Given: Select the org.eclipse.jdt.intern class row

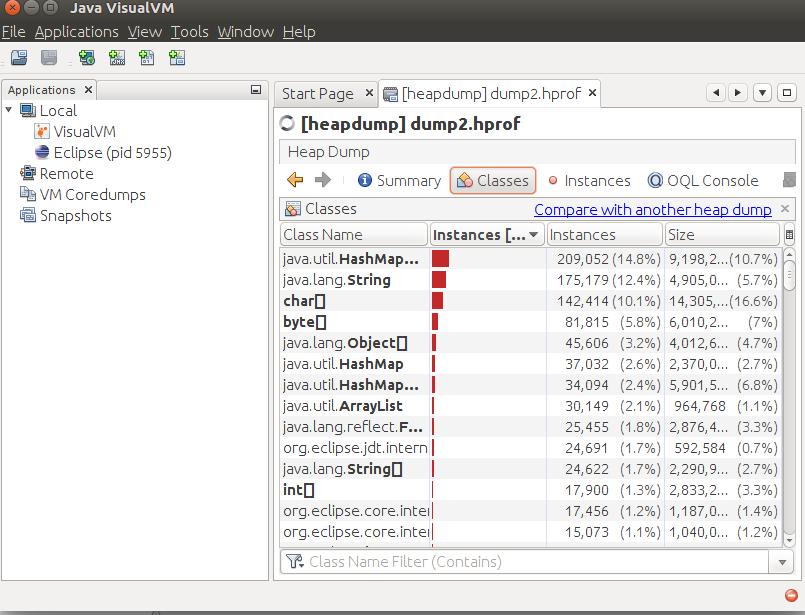Looking at the screenshot, I should [530, 448].
